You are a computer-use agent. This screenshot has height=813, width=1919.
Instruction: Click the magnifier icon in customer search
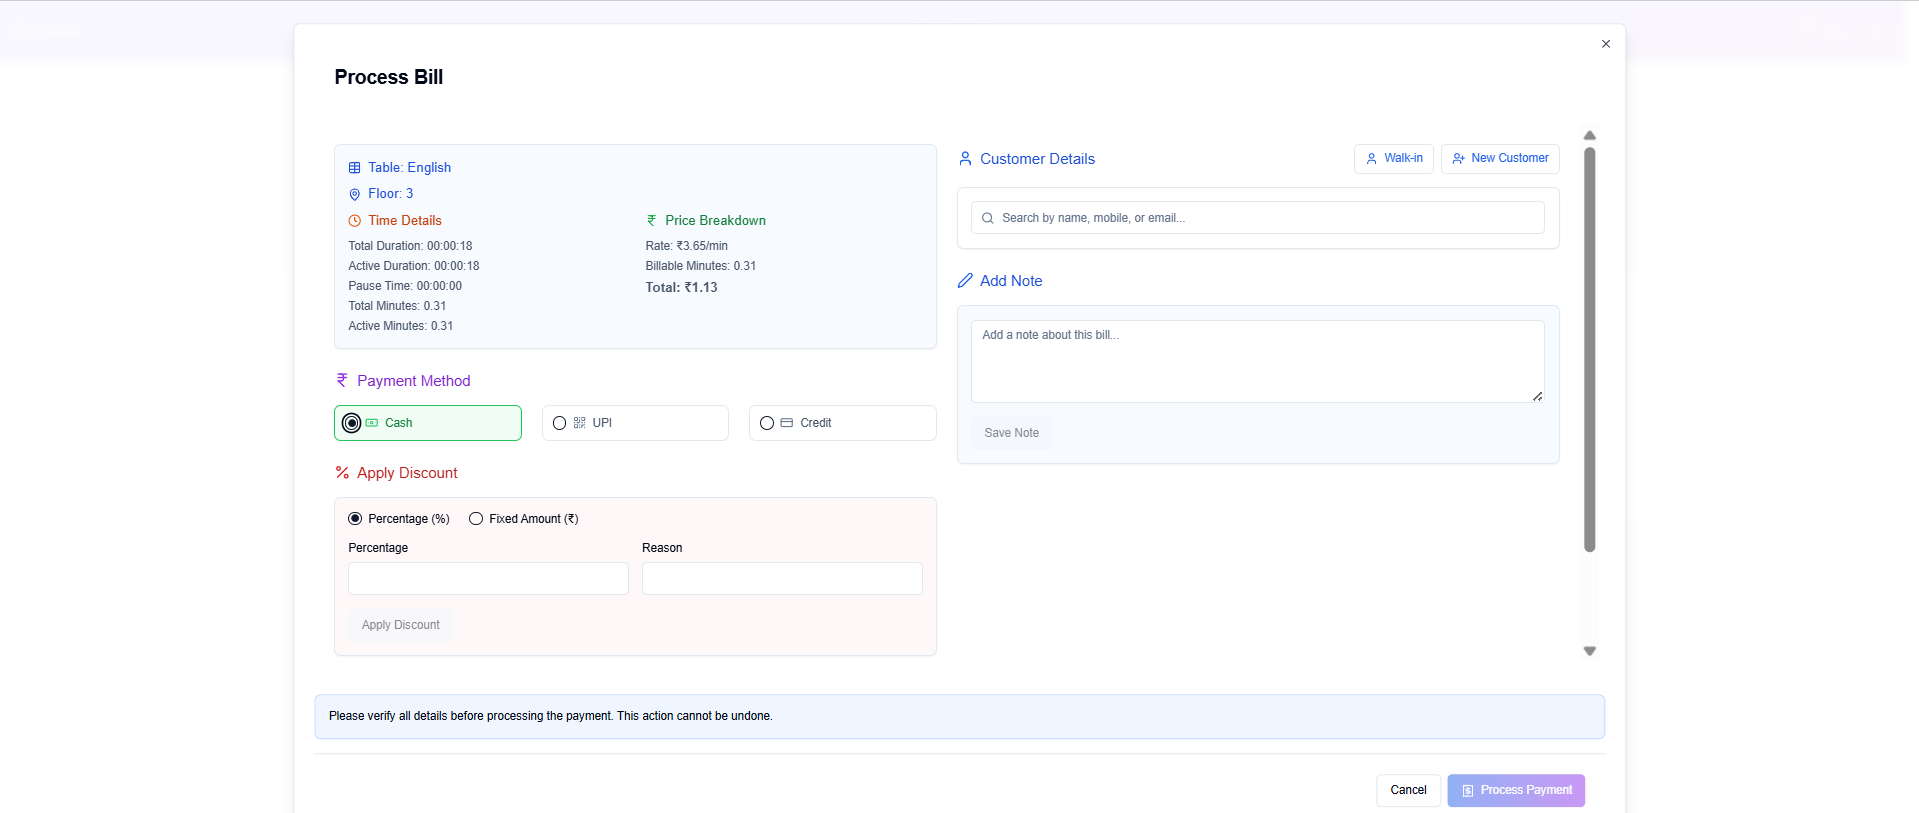(x=988, y=218)
